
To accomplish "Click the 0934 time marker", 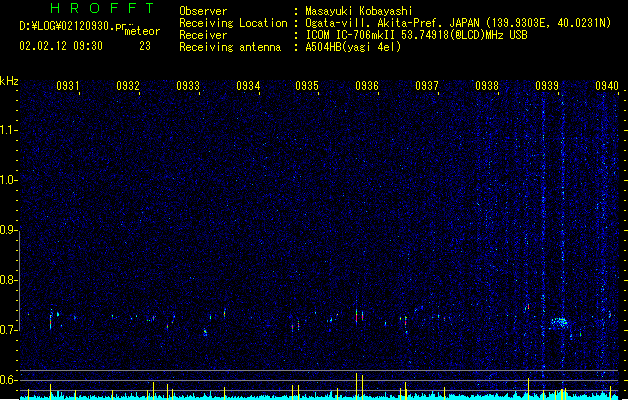I will 248,86.
